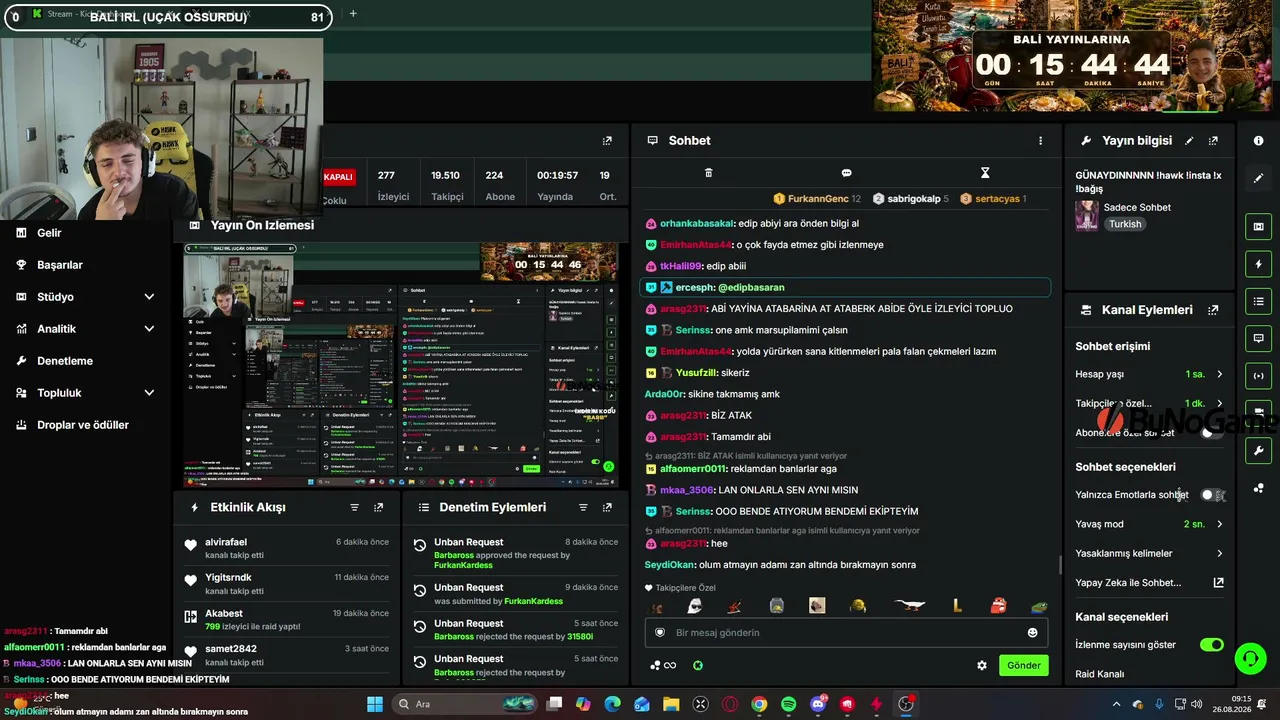The height and width of the screenshot is (720, 1280).
Task: Open the Etkinlik Akışı filter menu
Action: (x=354, y=508)
